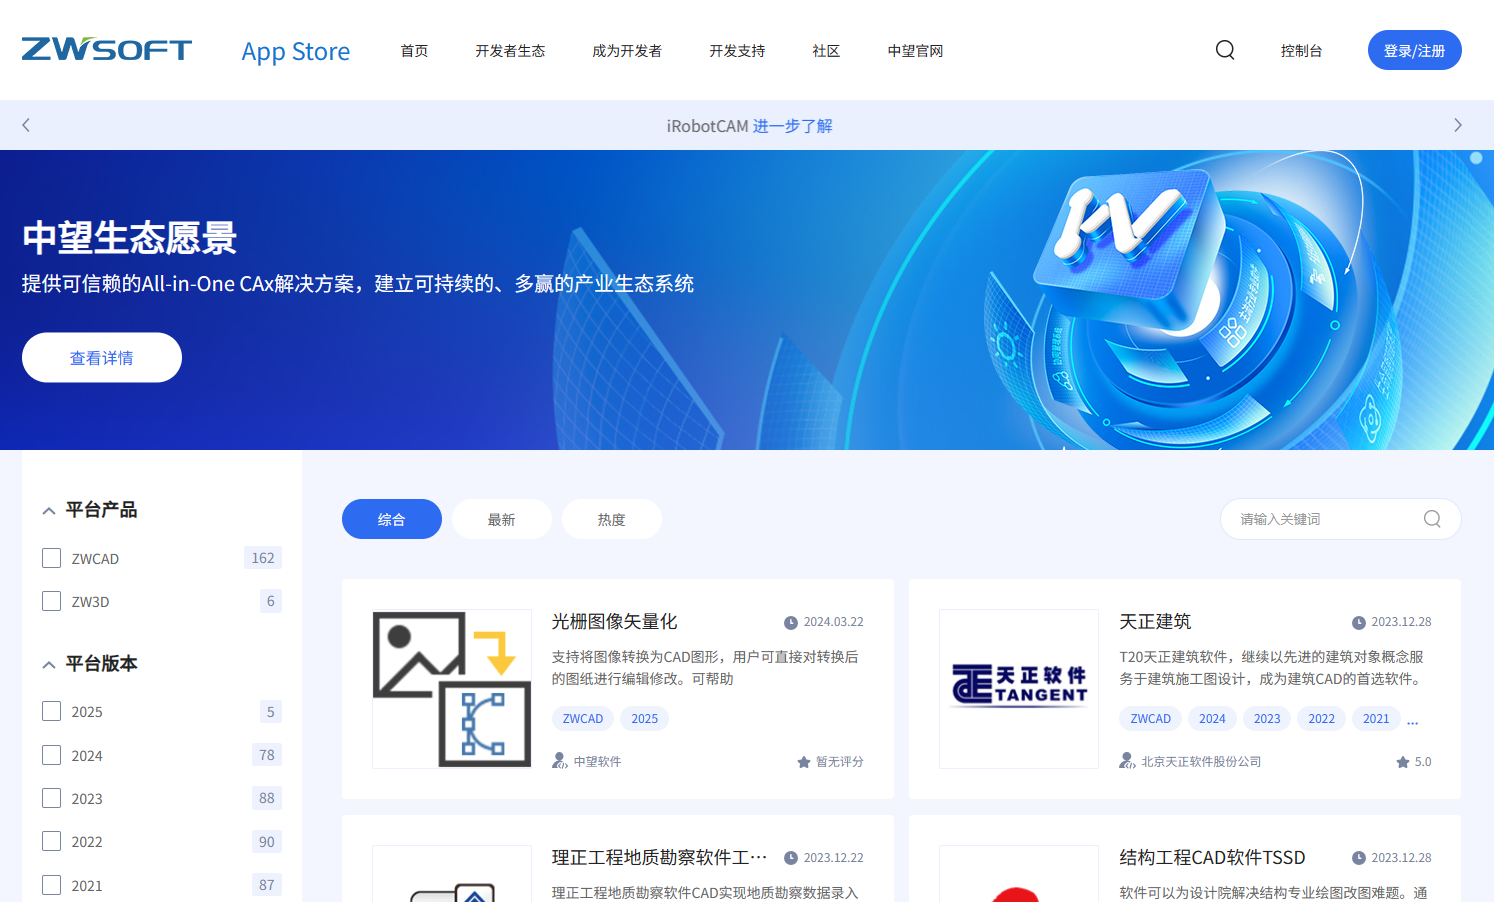Viewport: 1494px width, 902px height.
Task: Open the 成为开发者 menu item
Action: tap(627, 51)
